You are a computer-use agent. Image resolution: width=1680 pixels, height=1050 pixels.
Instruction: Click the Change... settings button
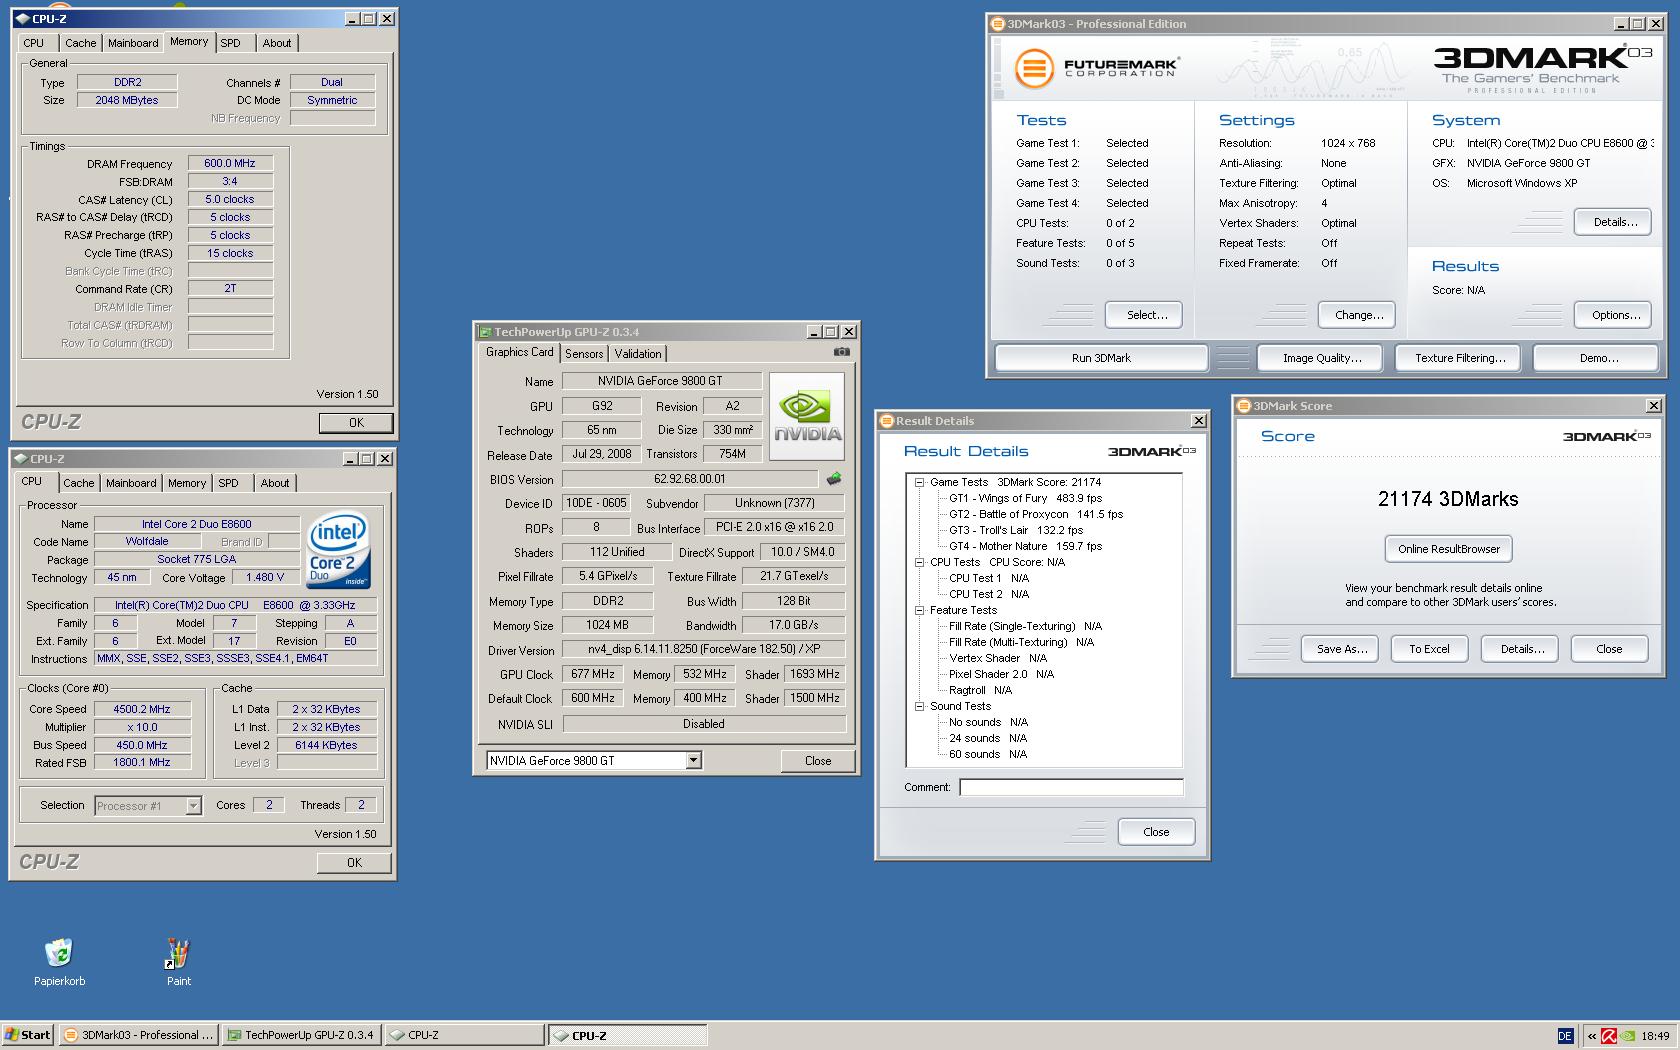pyautogui.click(x=1359, y=315)
